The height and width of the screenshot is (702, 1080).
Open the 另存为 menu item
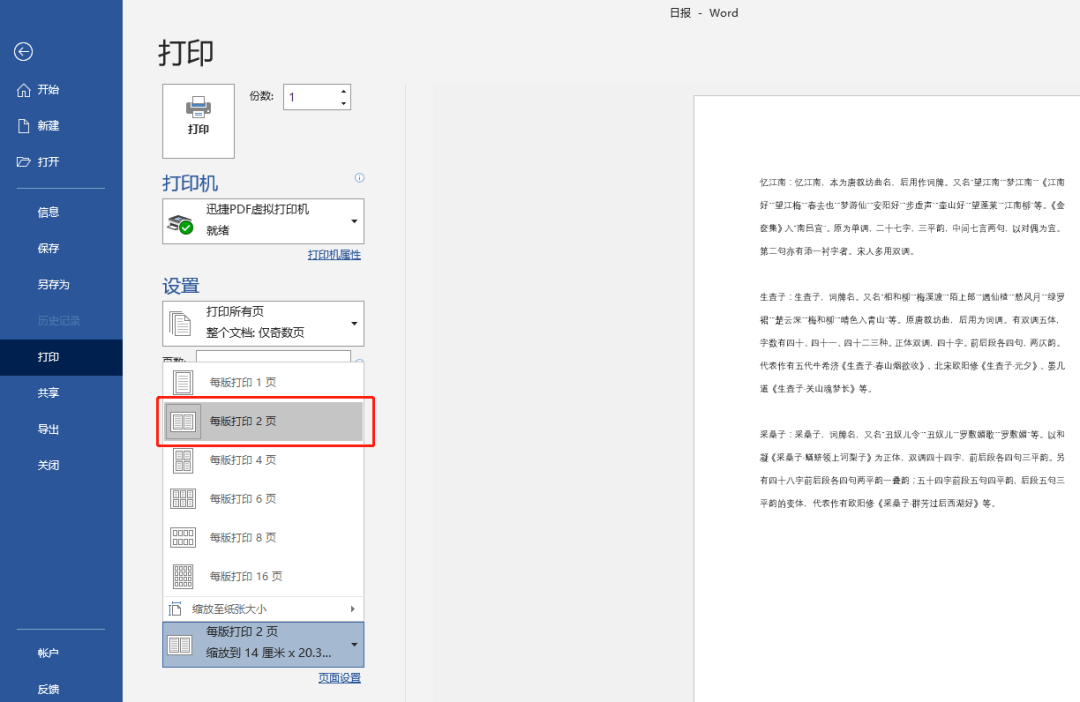point(54,284)
